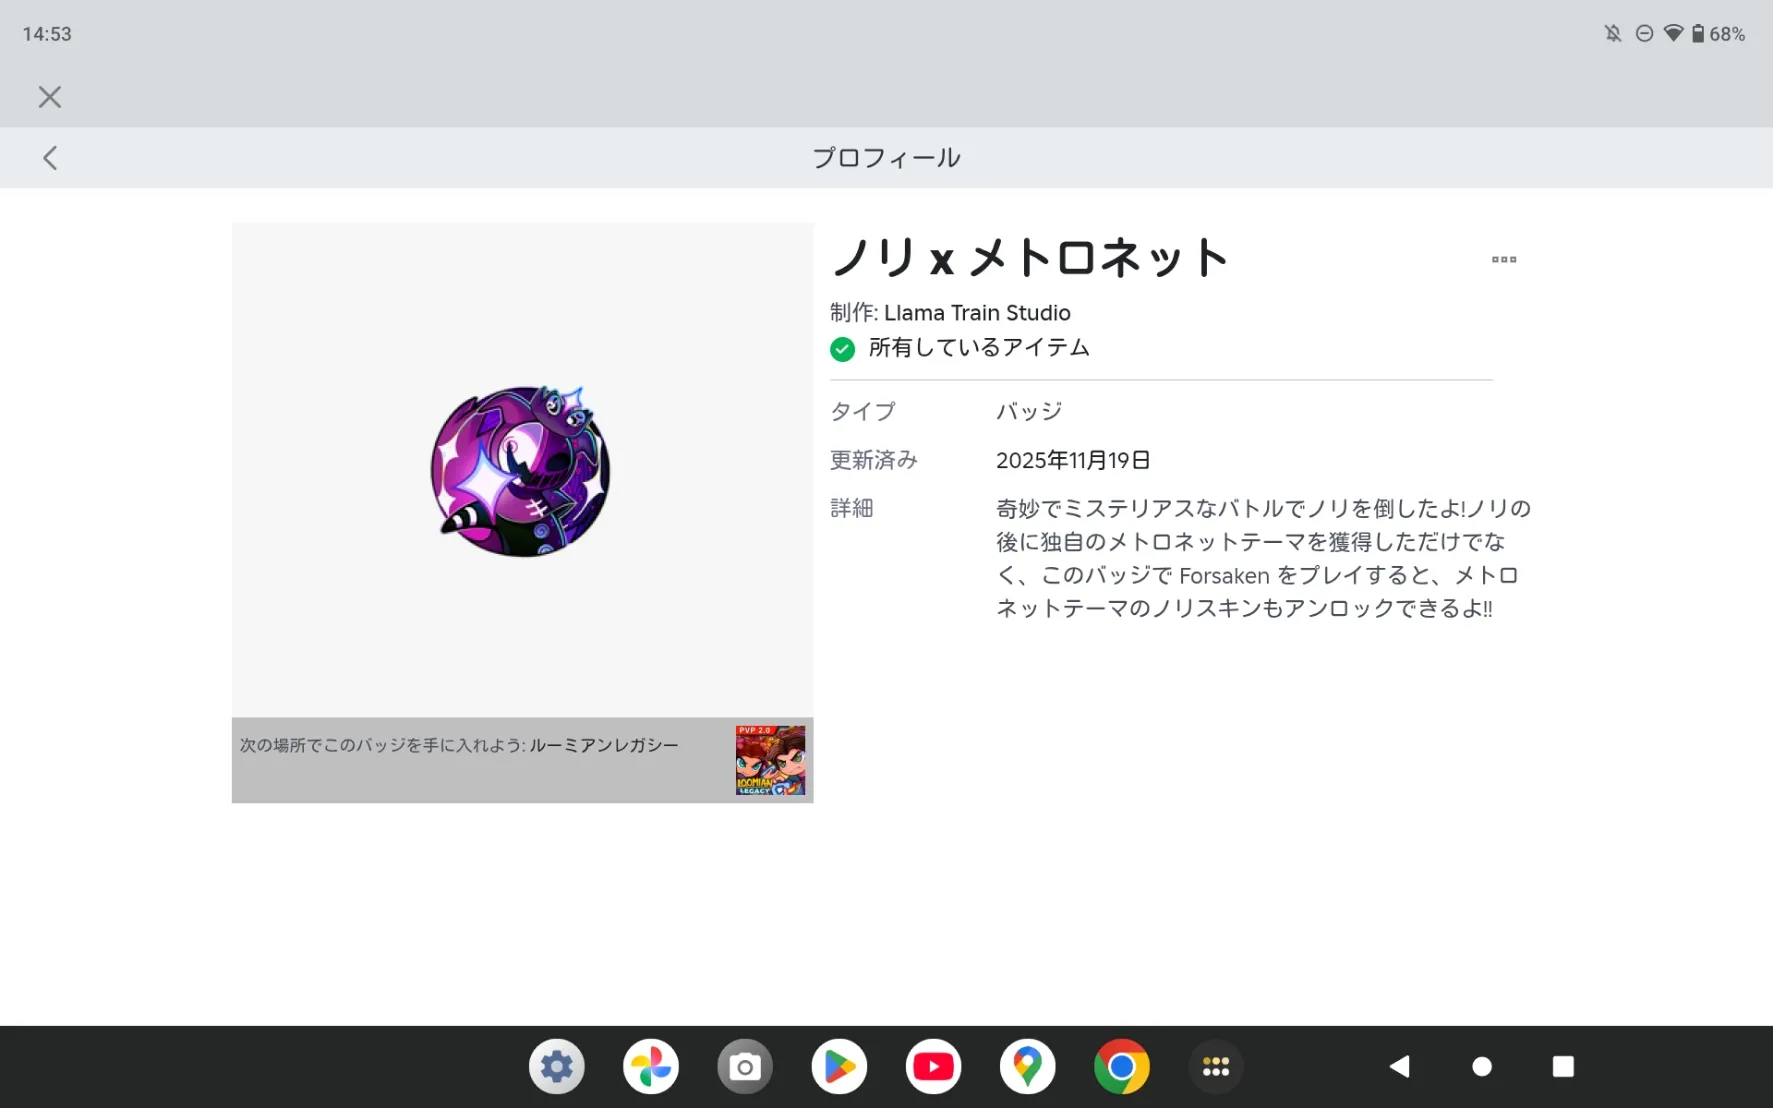Open the three-dot more options menu
Viewport: 1773px width, 1108px height.
[1503, 260]
